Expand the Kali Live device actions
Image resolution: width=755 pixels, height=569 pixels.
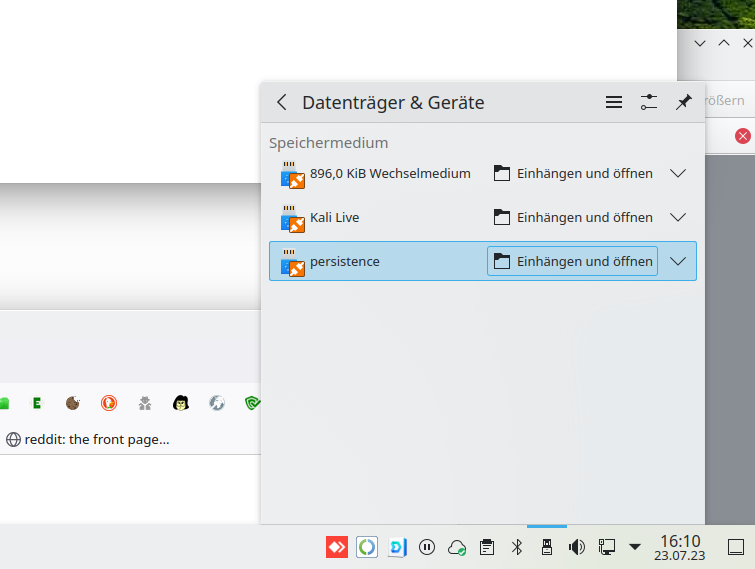coord(678,217)
